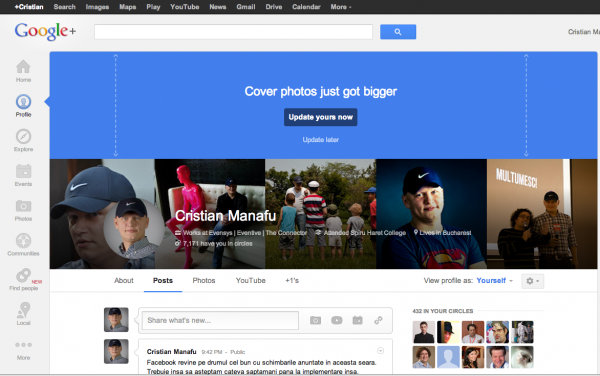The image size is (600, 376).
Task: Open the profile settings gear dropdown
Action: pyautogui.click(x=532, y=281)
